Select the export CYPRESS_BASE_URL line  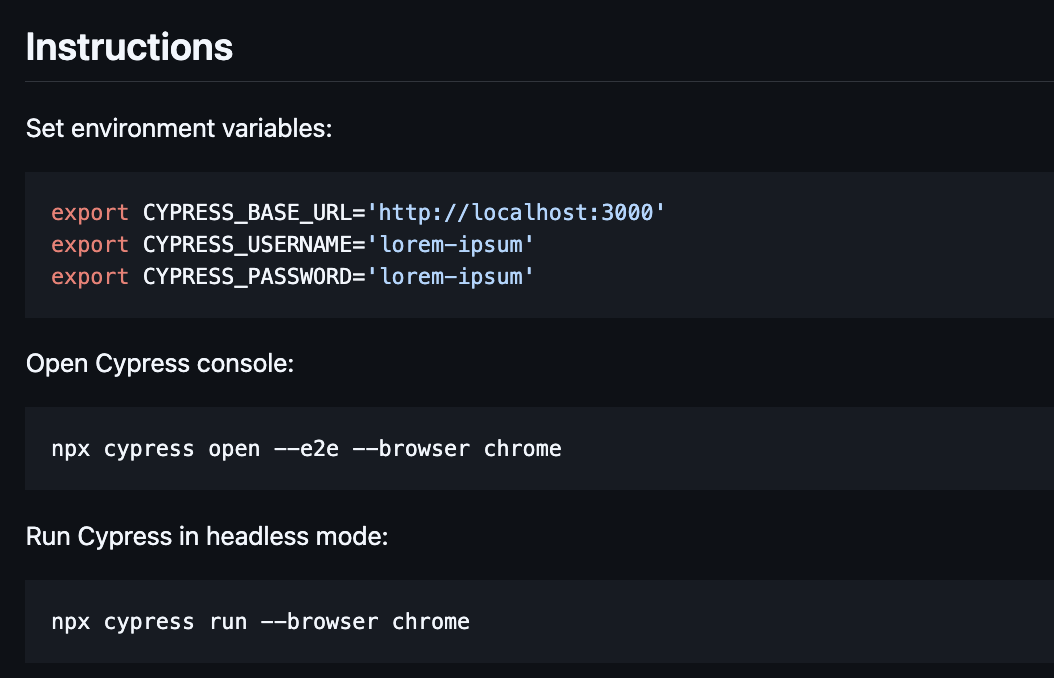[x=356, y=212]
